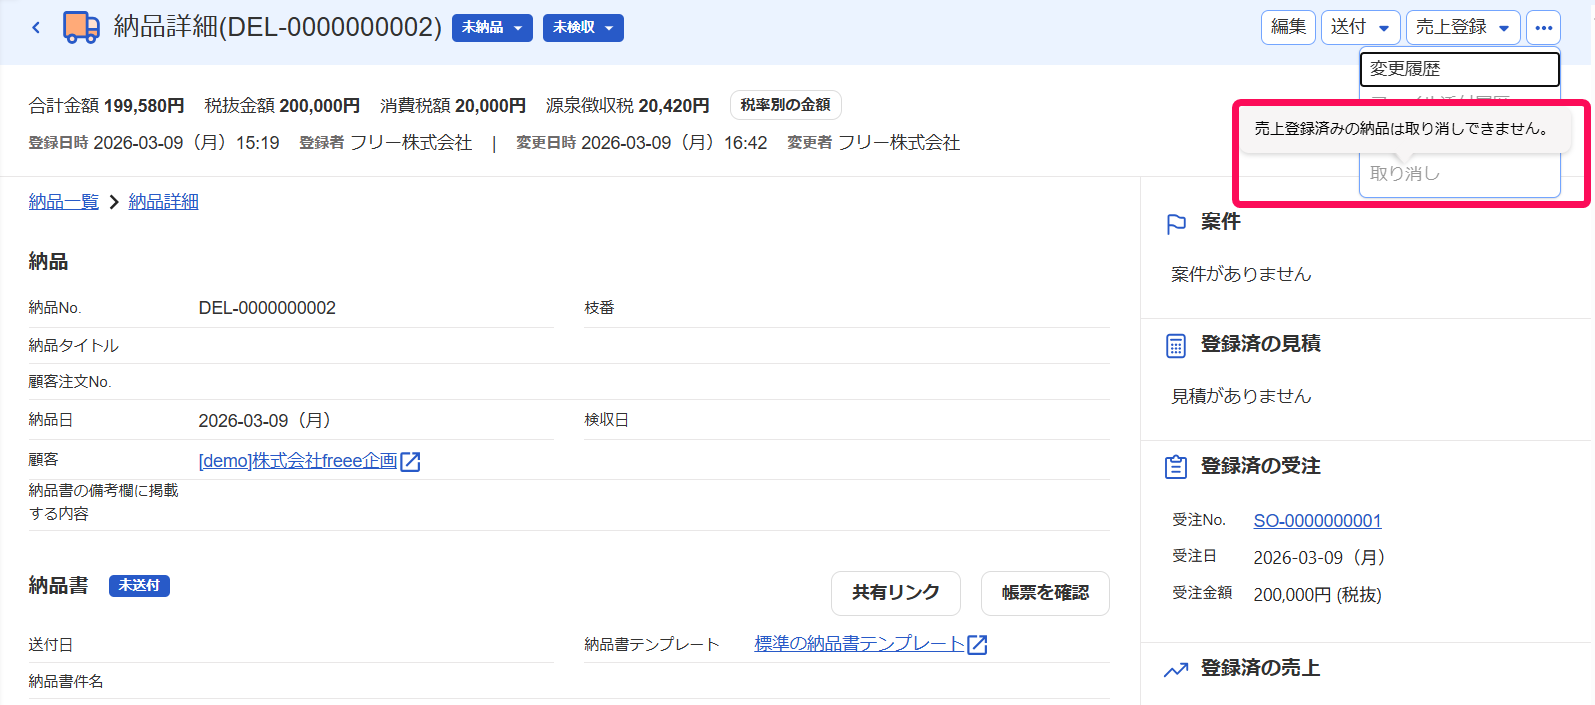Open the 未検収 status dropdown

583,28
